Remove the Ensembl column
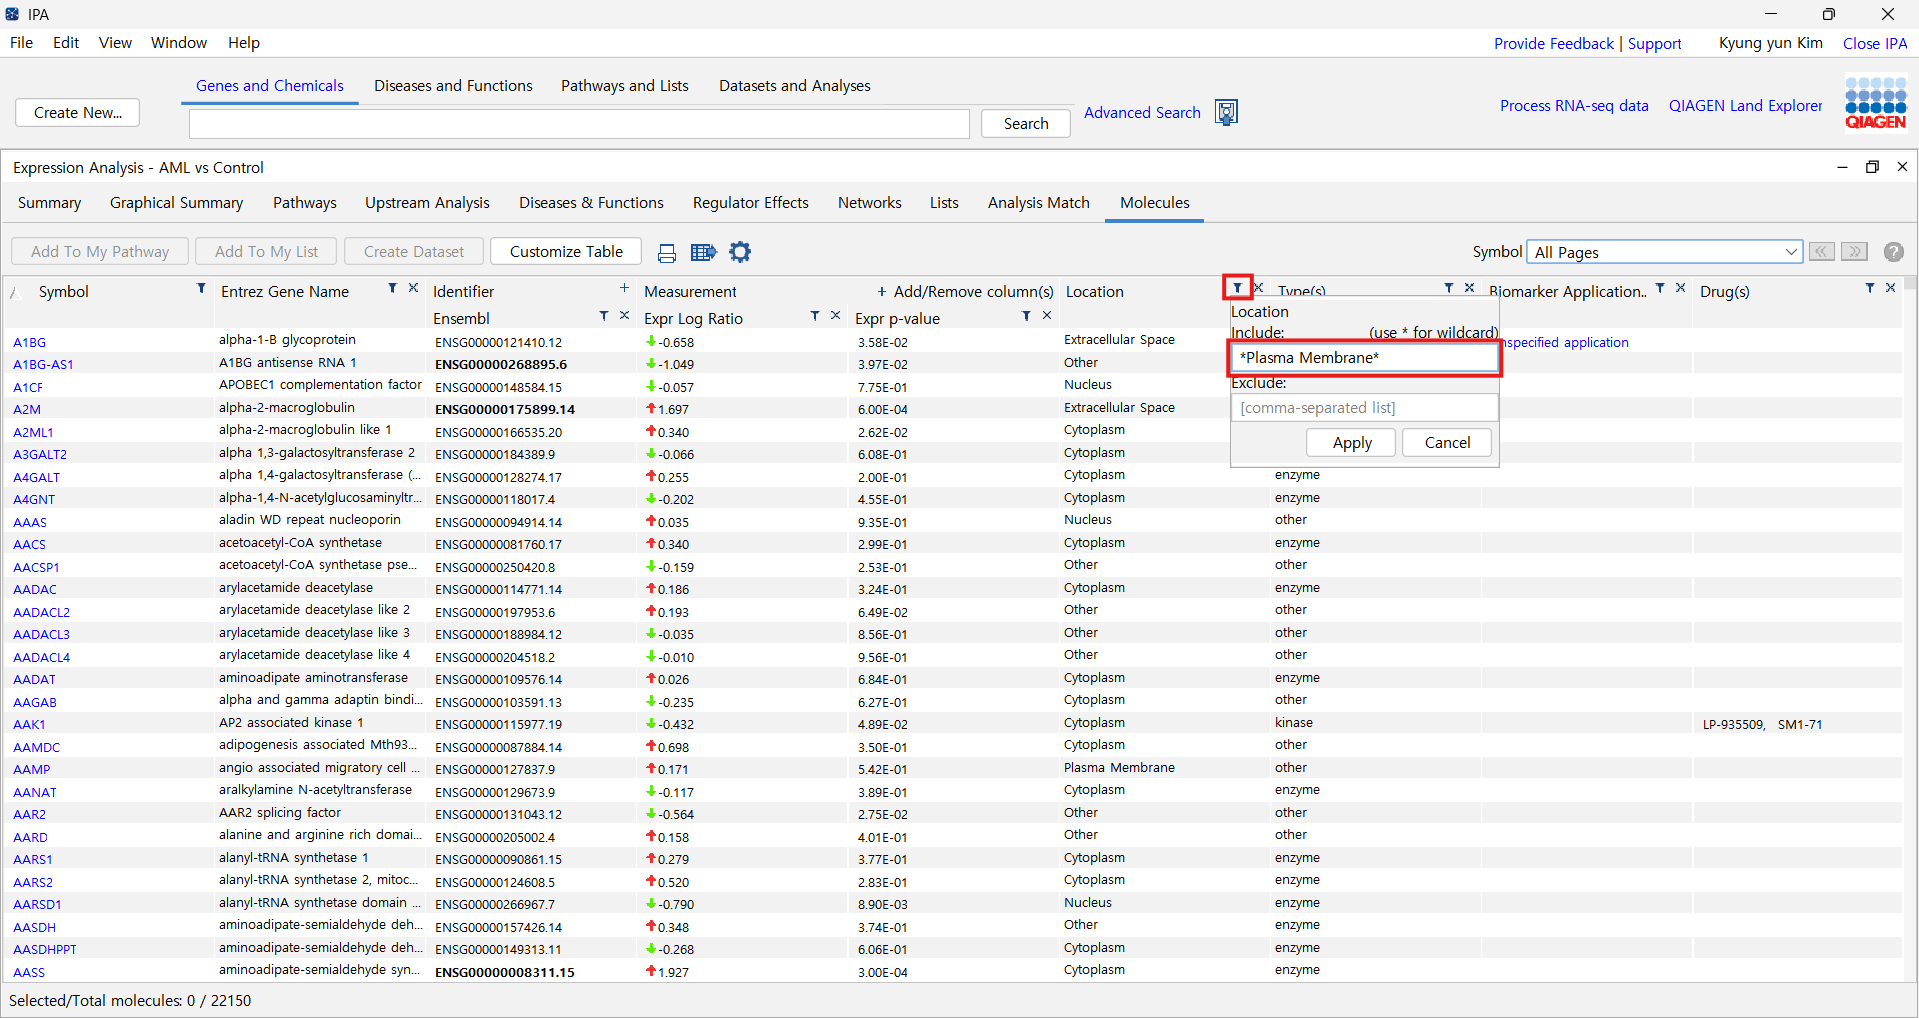 (x=624, y=315)
